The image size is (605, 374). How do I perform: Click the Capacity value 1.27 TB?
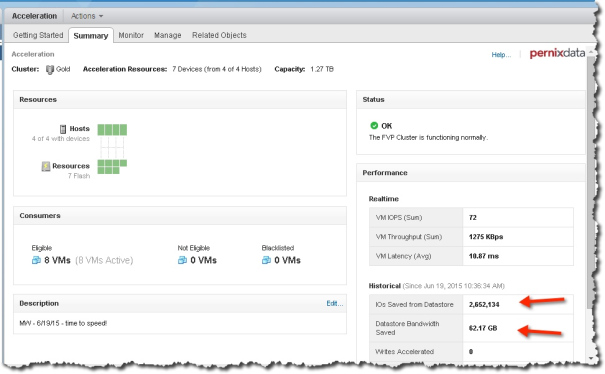(x=322, y=69)
